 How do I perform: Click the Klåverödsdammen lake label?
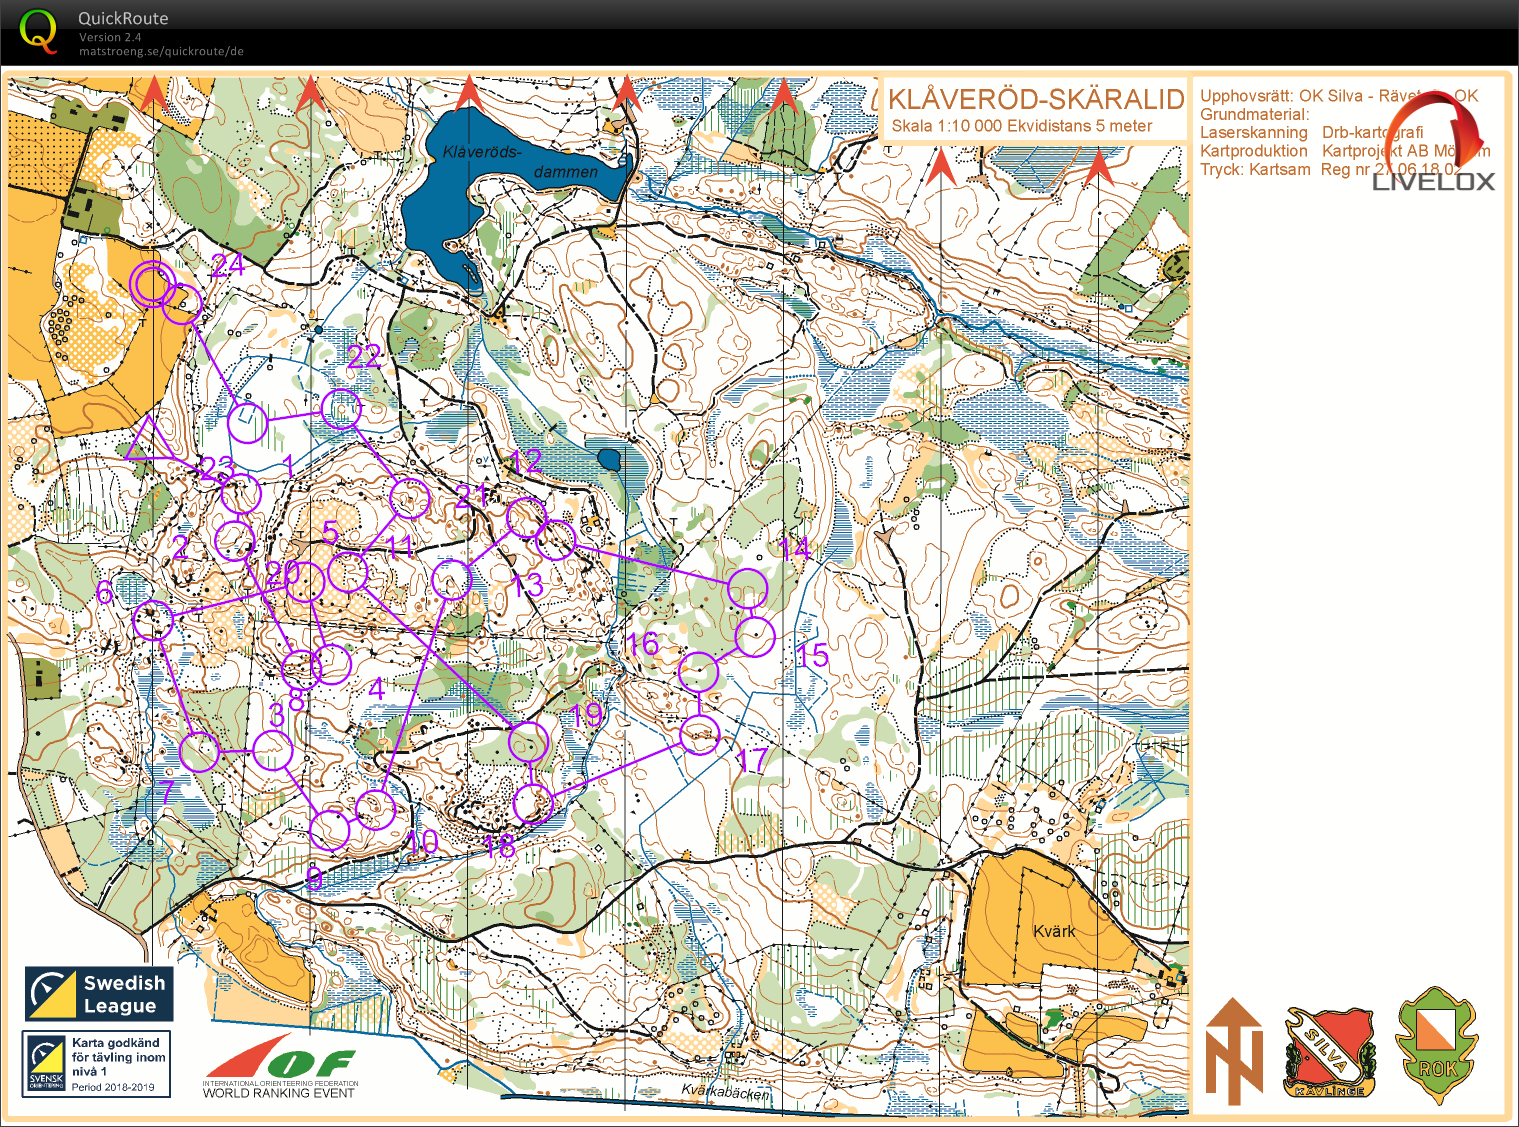pos(520,161)
